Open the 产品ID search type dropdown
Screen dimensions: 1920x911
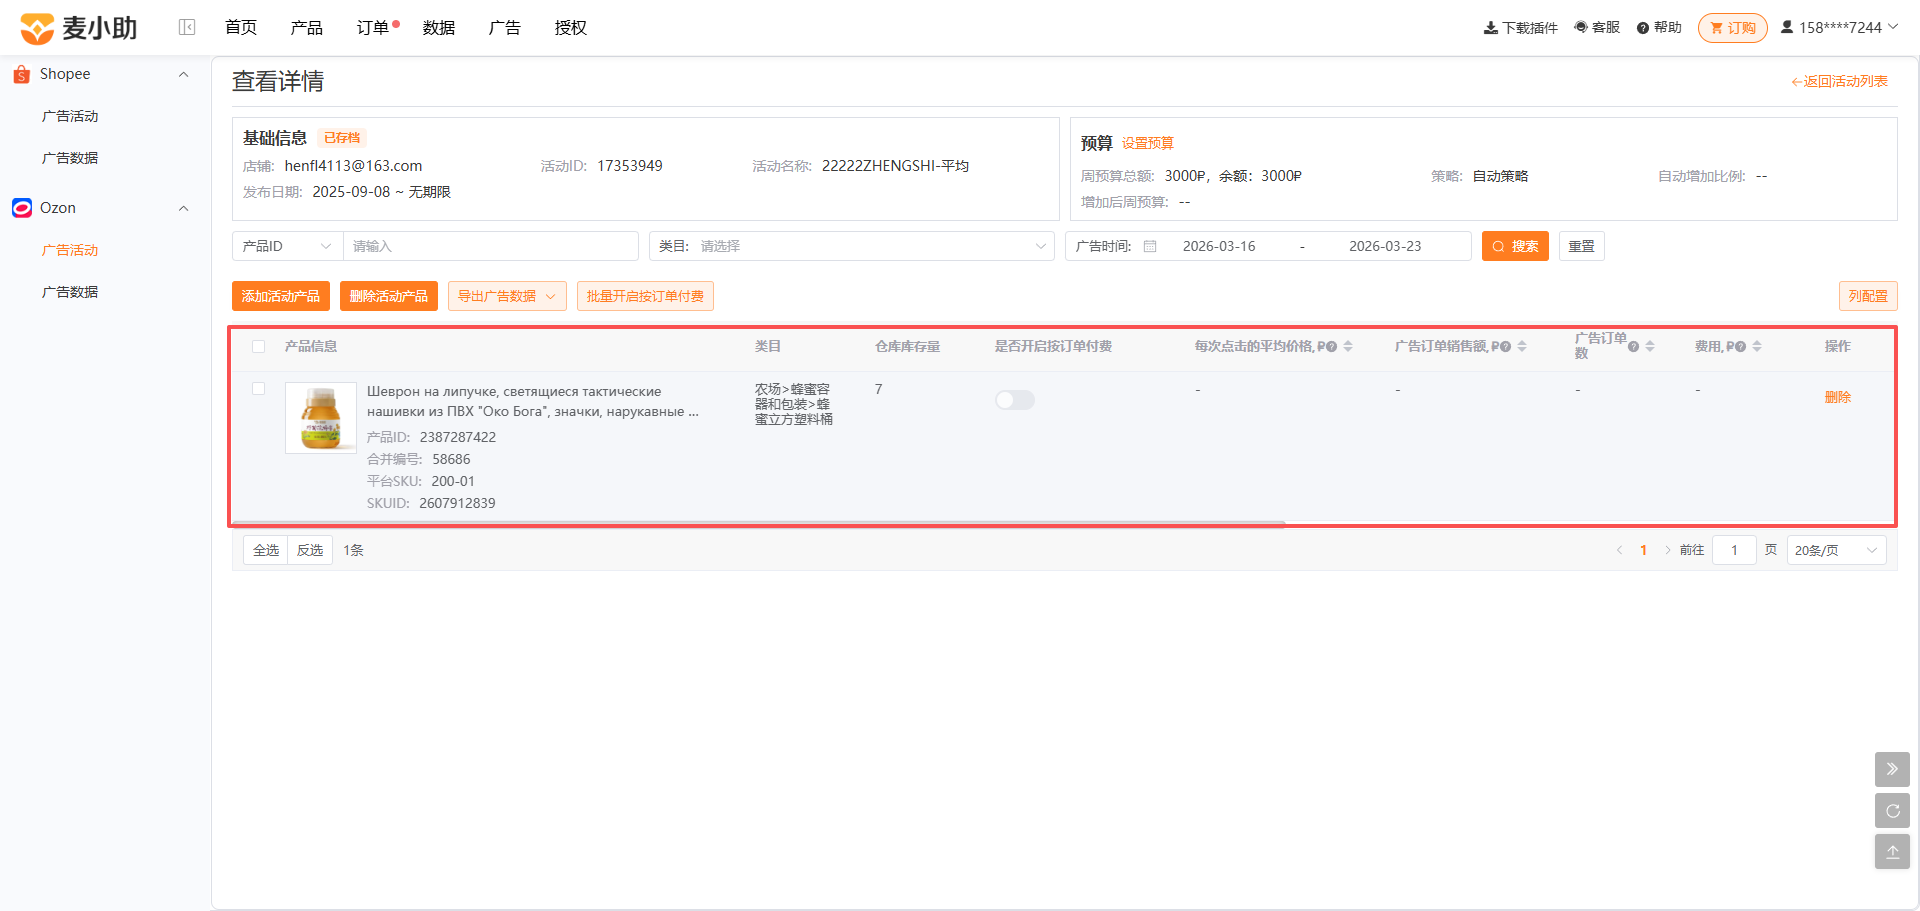tap(288, 246)
